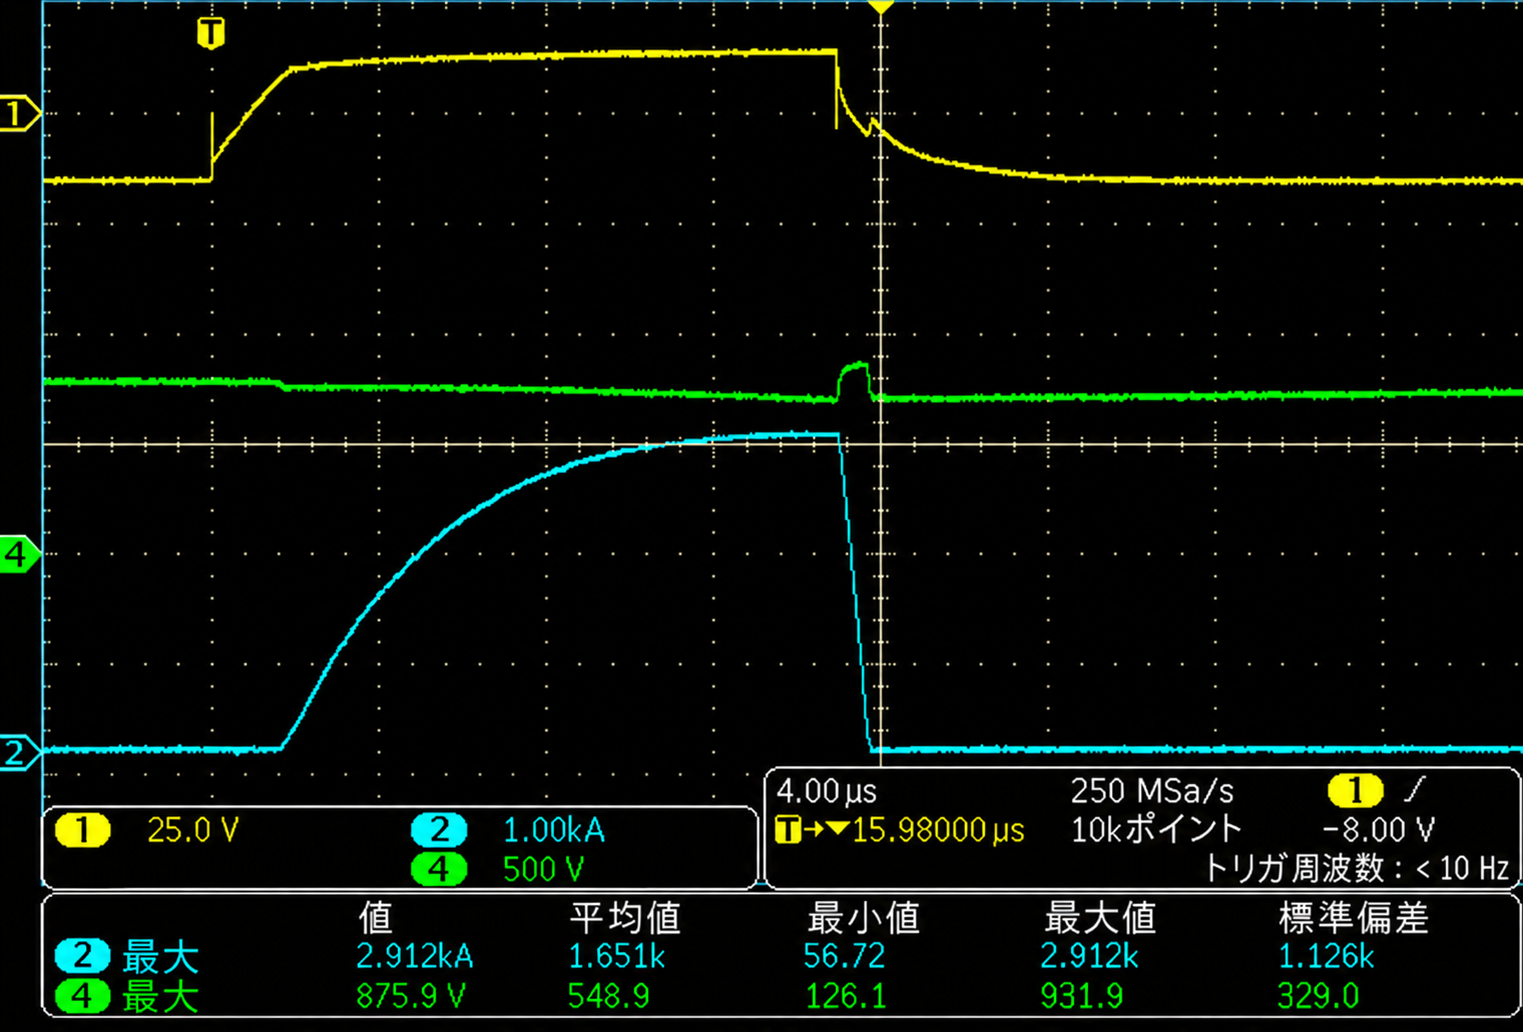Click channel 2 badge beside 1.00kA

click(439, 830)
